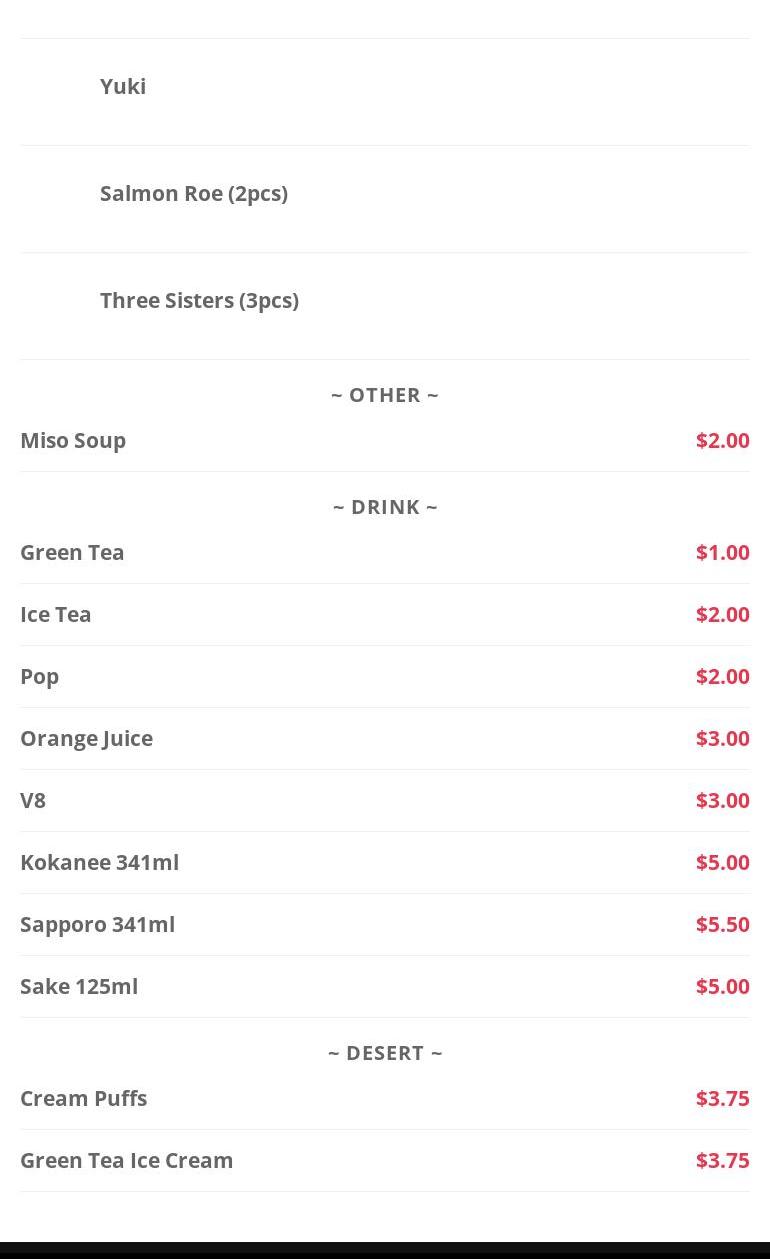Pick Orange Juice from drink list
The image size is (770, 1259).
point(87,738)
